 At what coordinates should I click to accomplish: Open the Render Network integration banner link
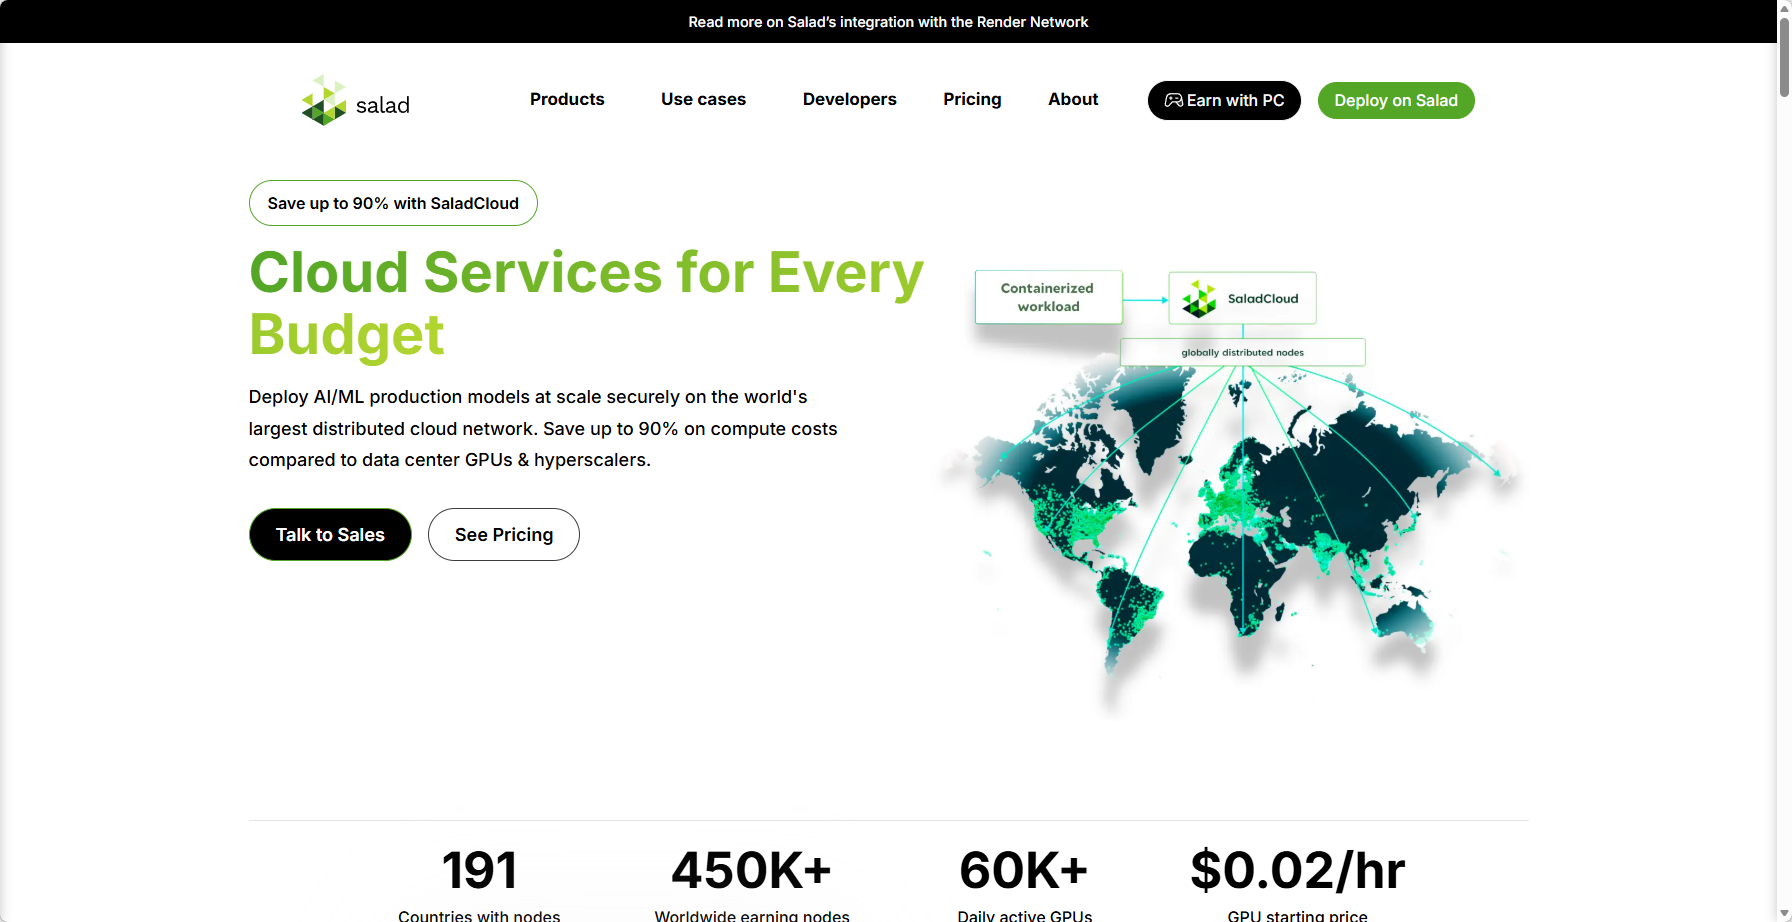pos(888,22)
